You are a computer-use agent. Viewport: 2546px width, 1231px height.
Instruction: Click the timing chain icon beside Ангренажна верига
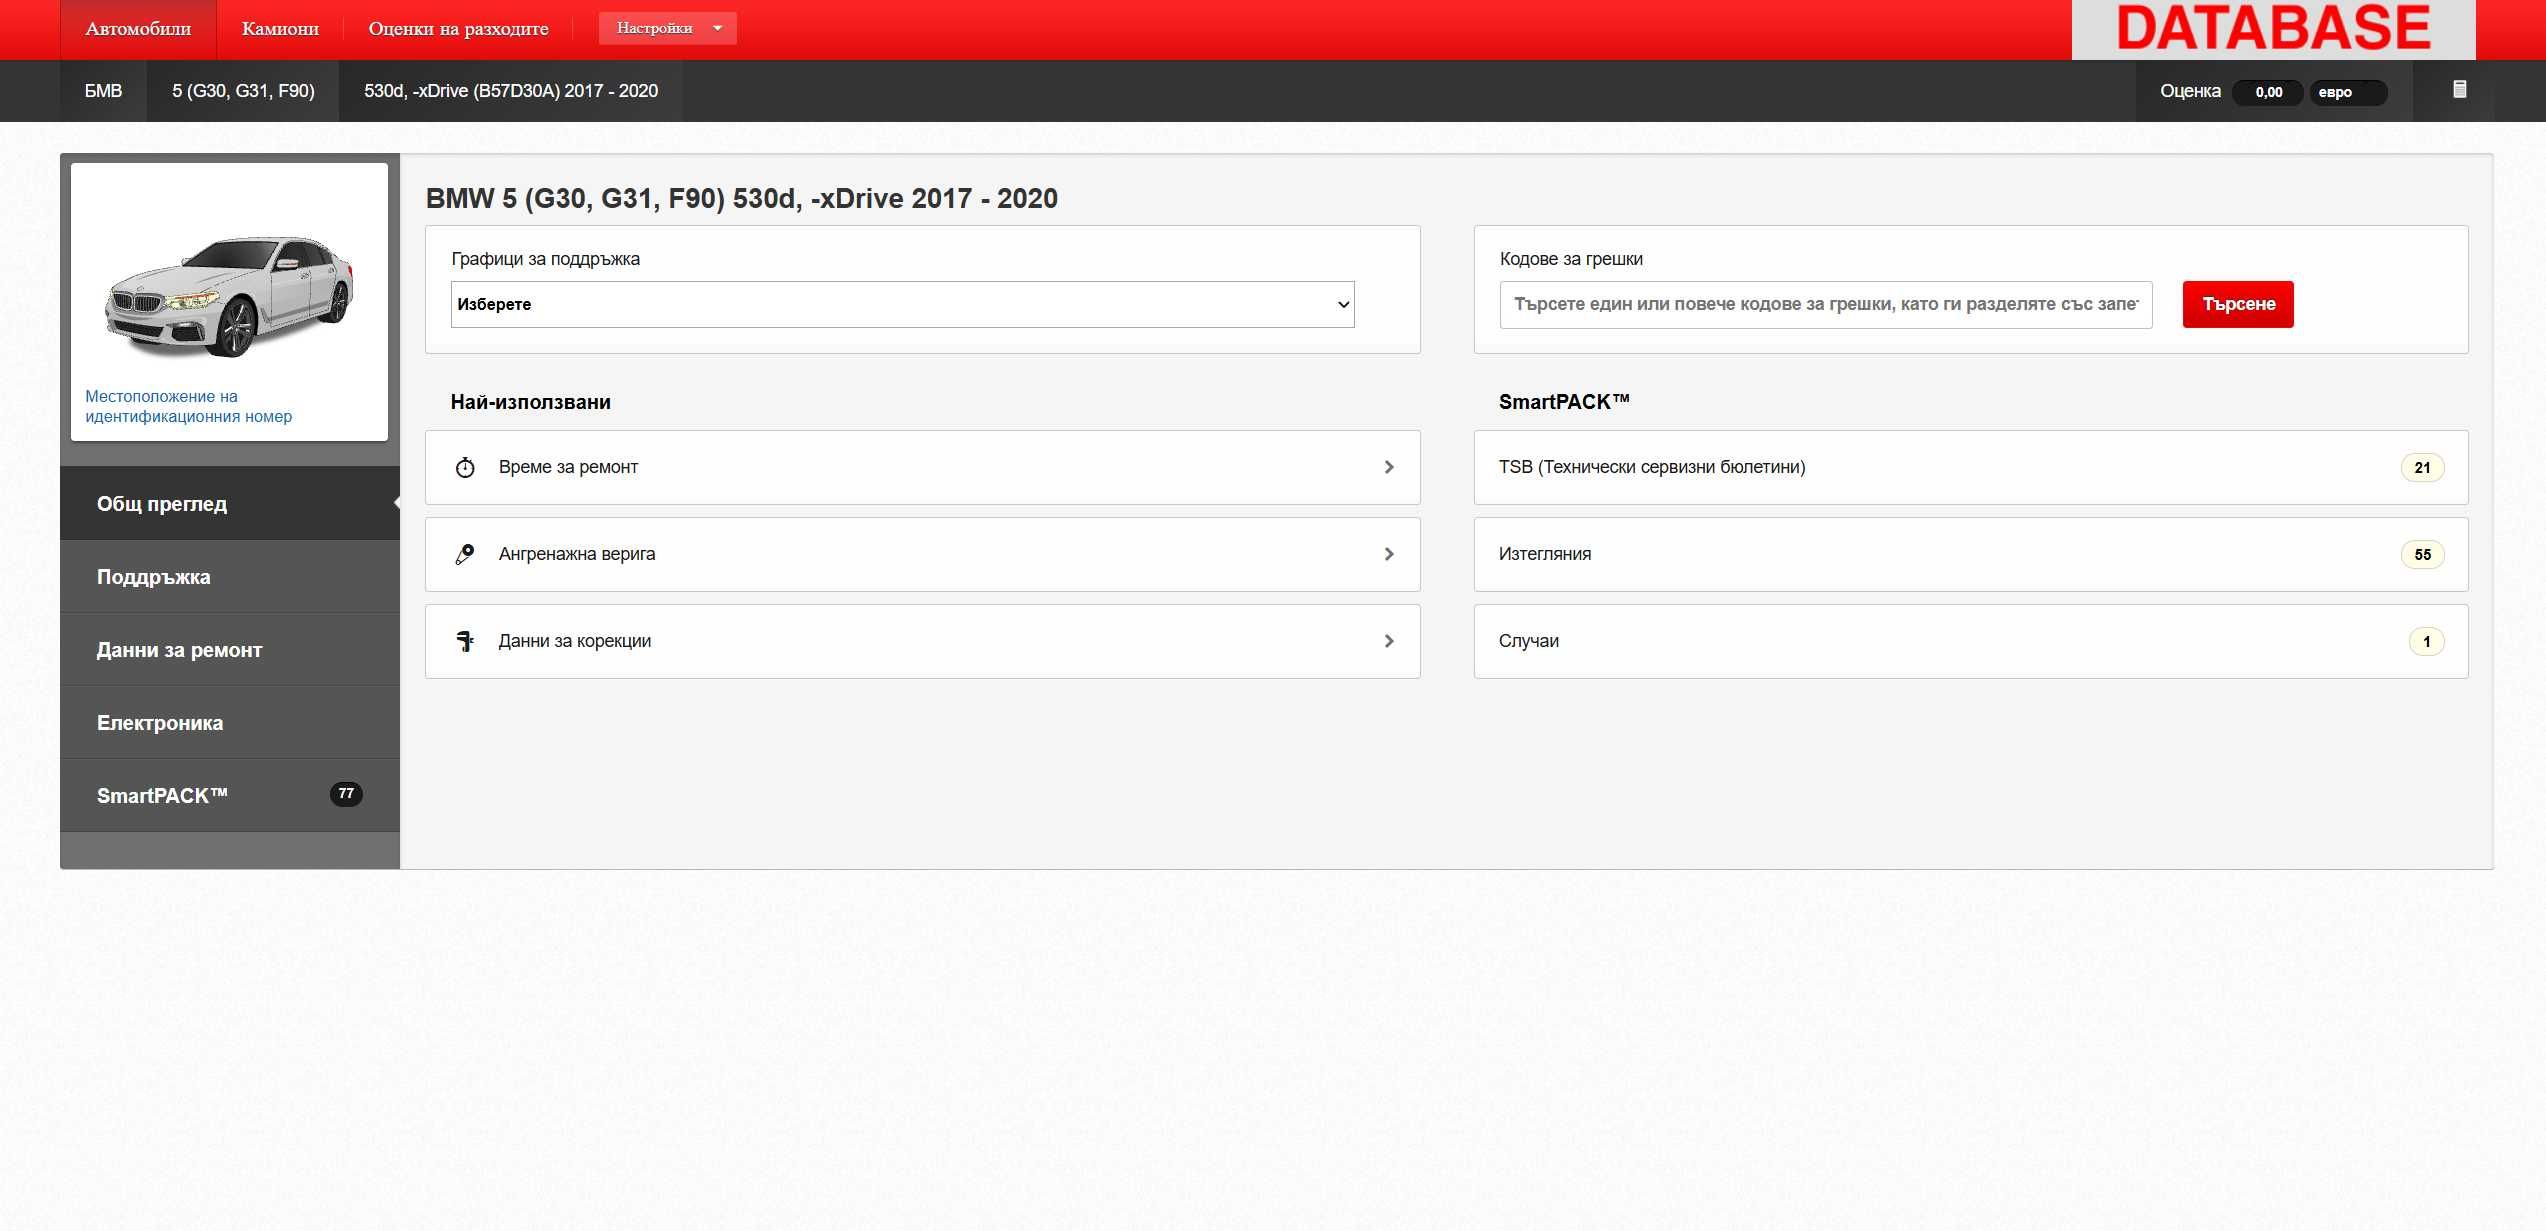(x=465, y=554)
